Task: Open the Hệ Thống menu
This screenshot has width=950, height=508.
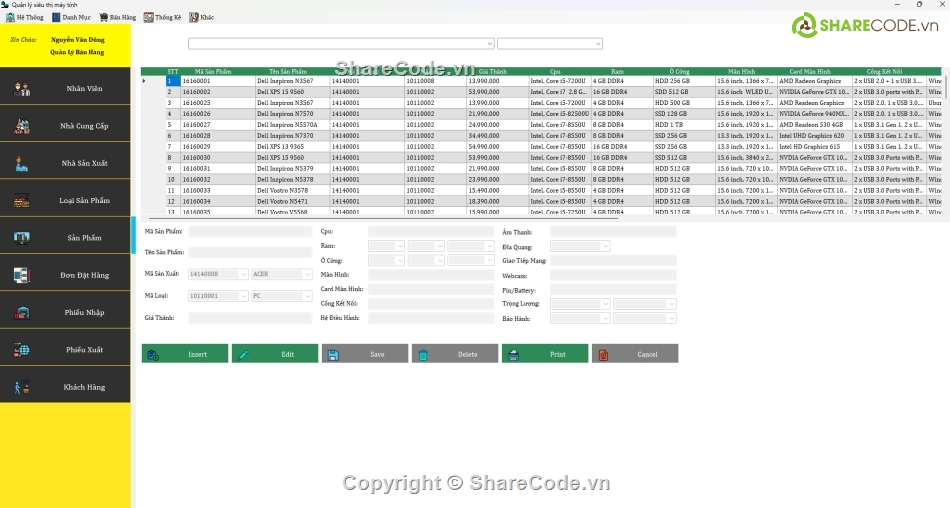Action: coord(25,17)
